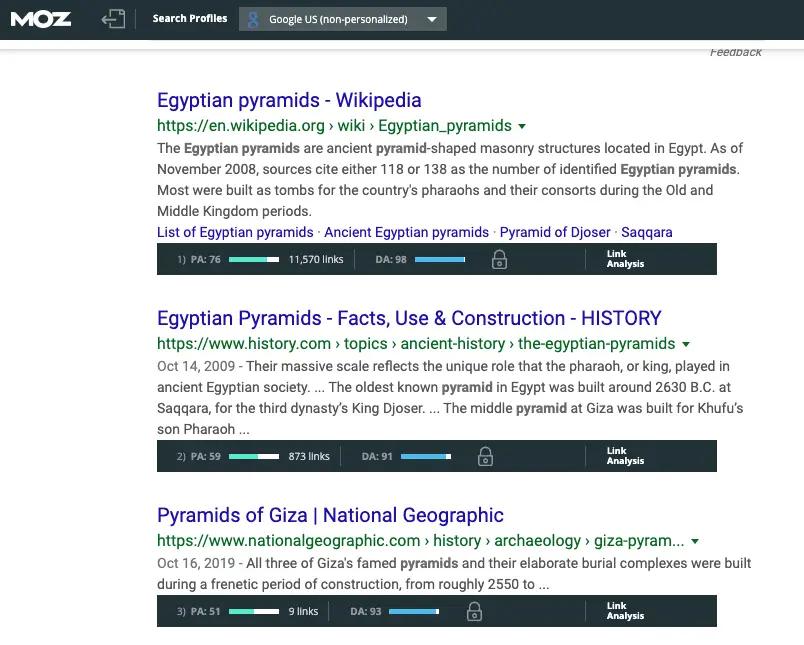804x645 pixels.
Task: Open the Ancient Egyptian pyramids sitelink
Action: [x=406, y=232]
